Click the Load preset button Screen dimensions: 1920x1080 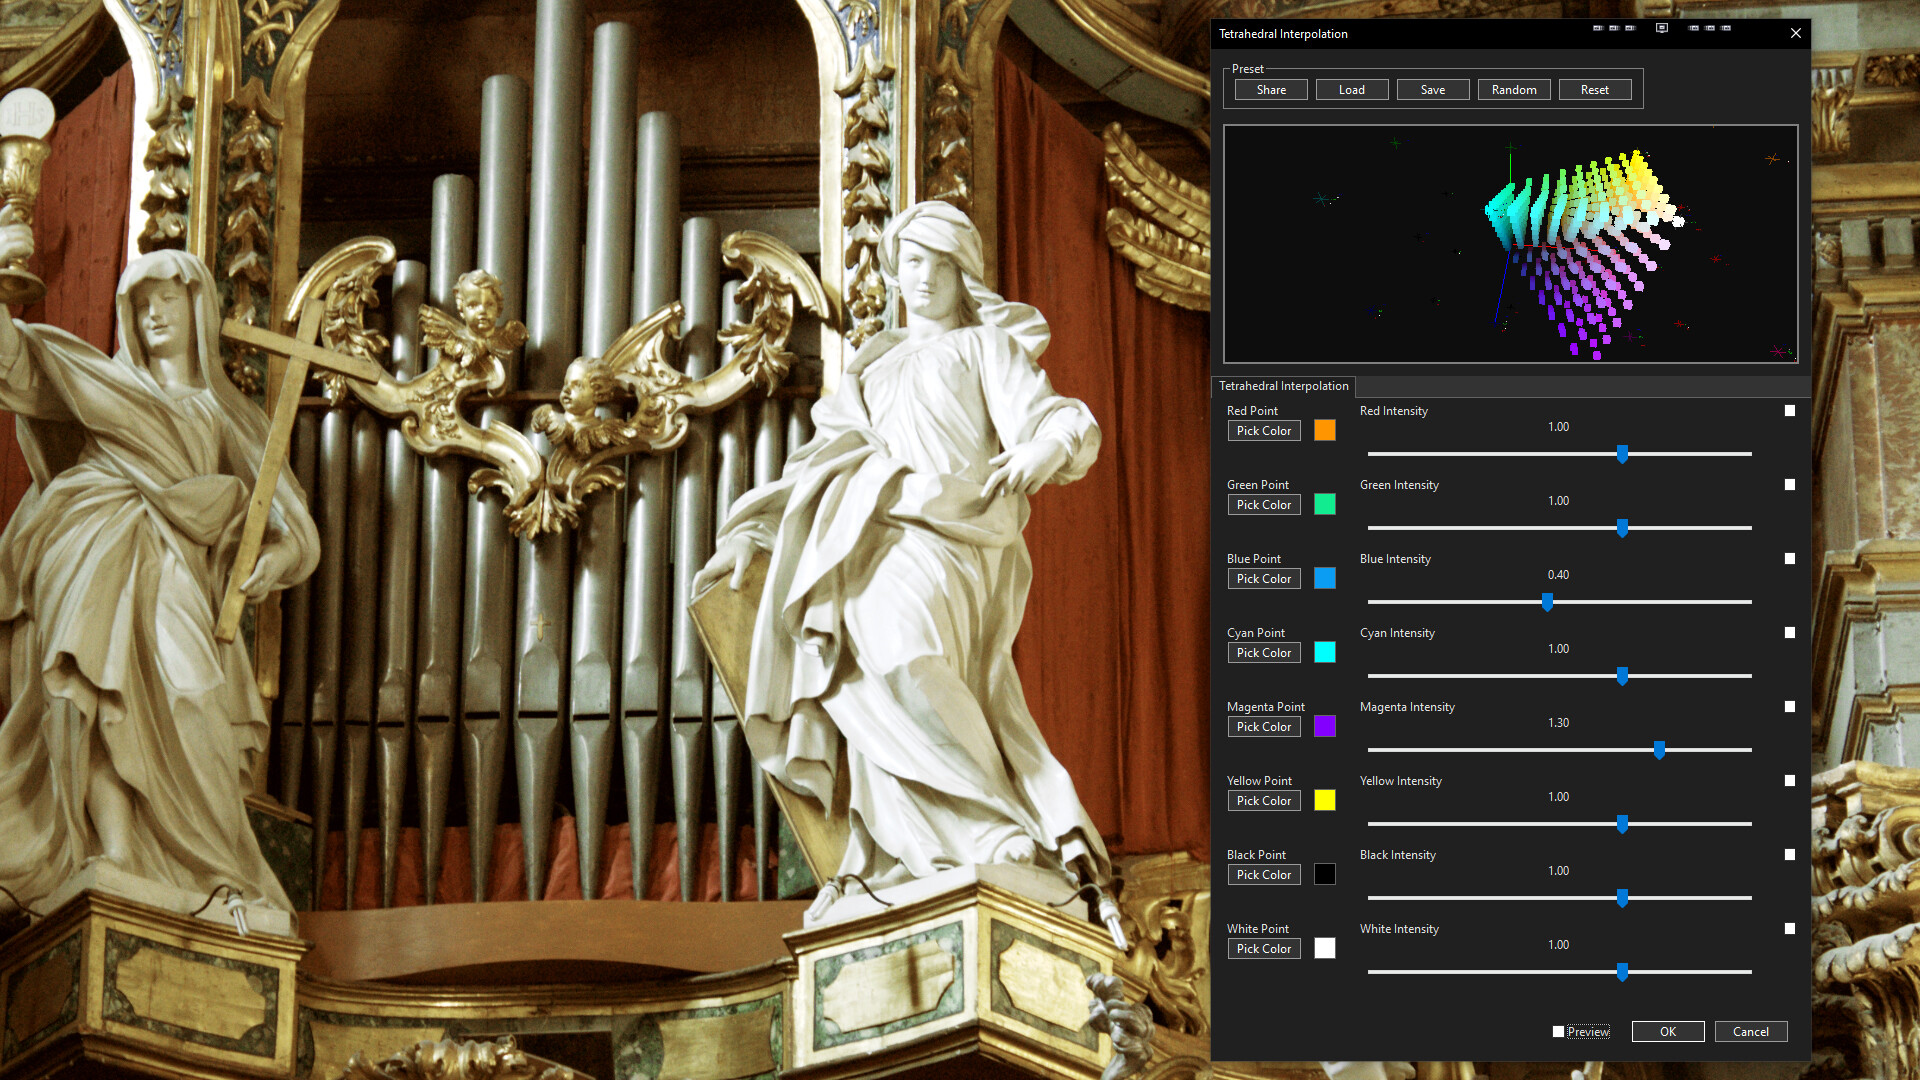tap(1352, 90)
